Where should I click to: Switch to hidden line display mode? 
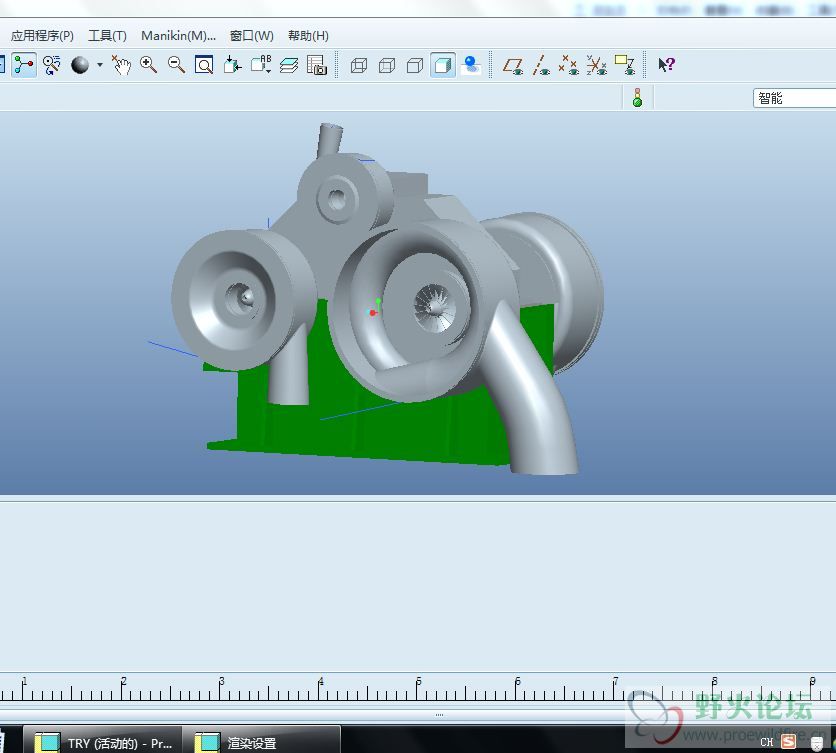[387, 65]
